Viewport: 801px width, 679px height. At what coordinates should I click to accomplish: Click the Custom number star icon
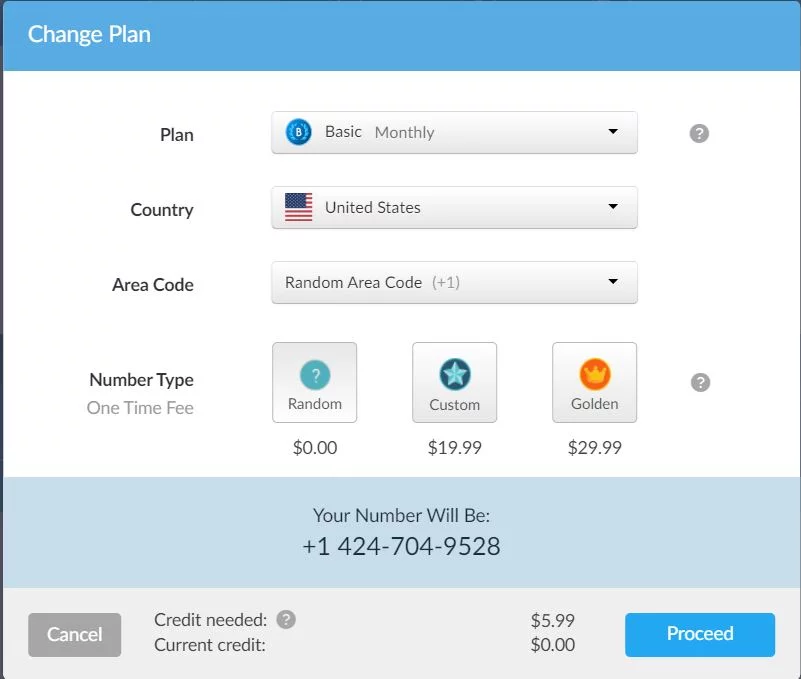click(x=455, y=375)
